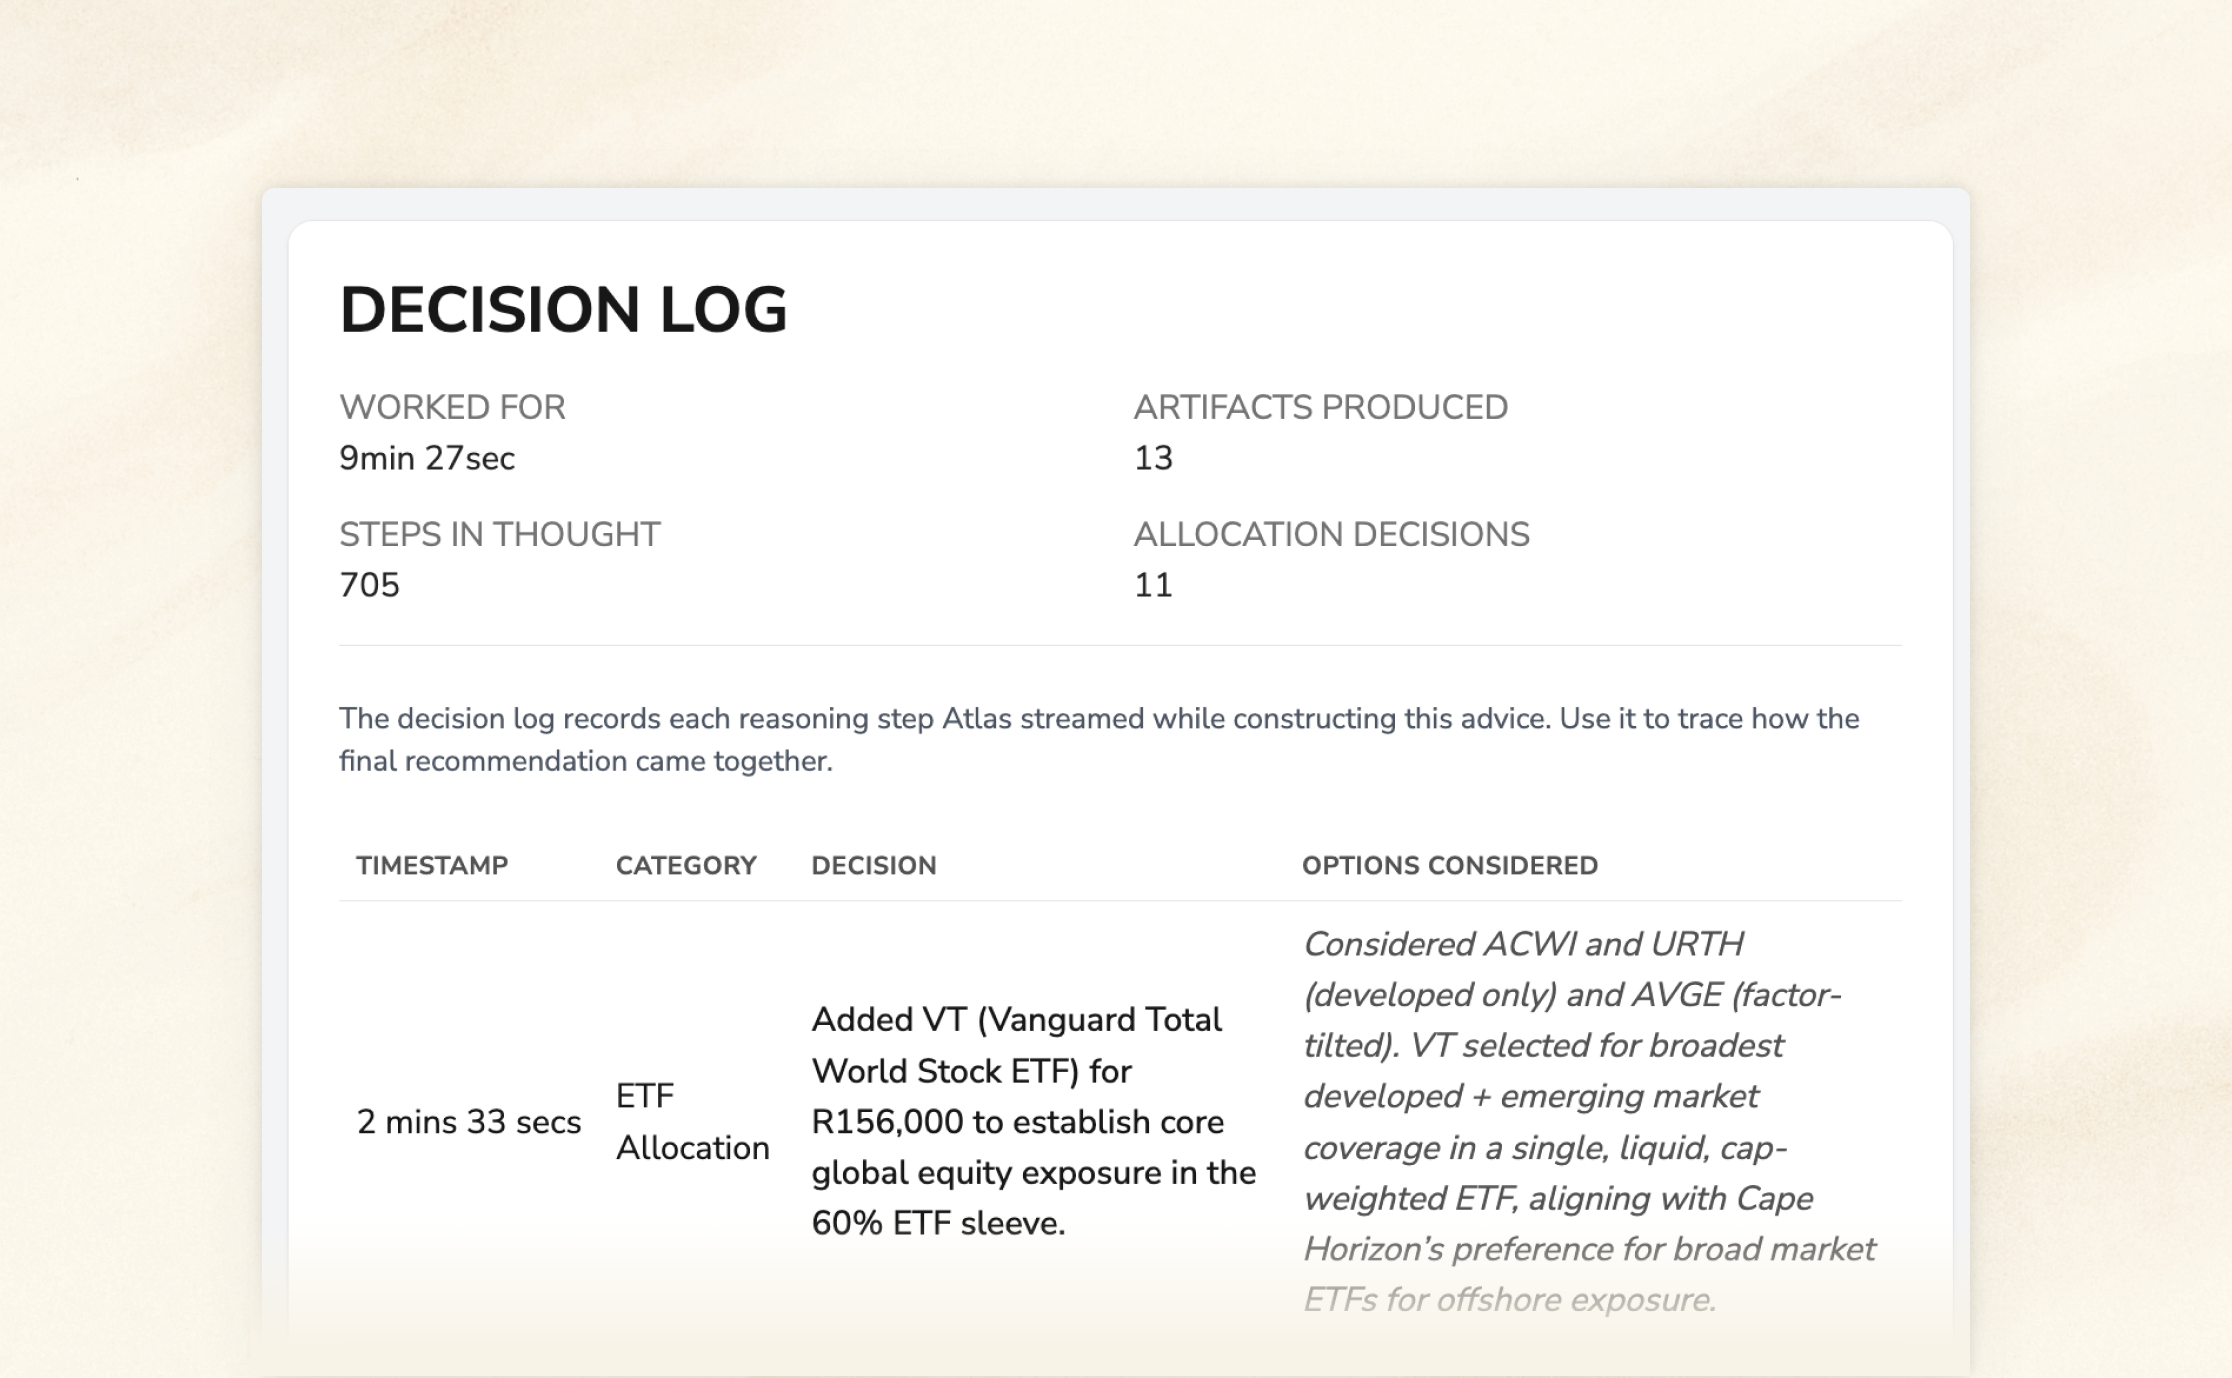This screenshot has height=1378, width=2232.
Task: Select the artifacts count value 13
Action: pyautogui.click(x=1153, y=458)
